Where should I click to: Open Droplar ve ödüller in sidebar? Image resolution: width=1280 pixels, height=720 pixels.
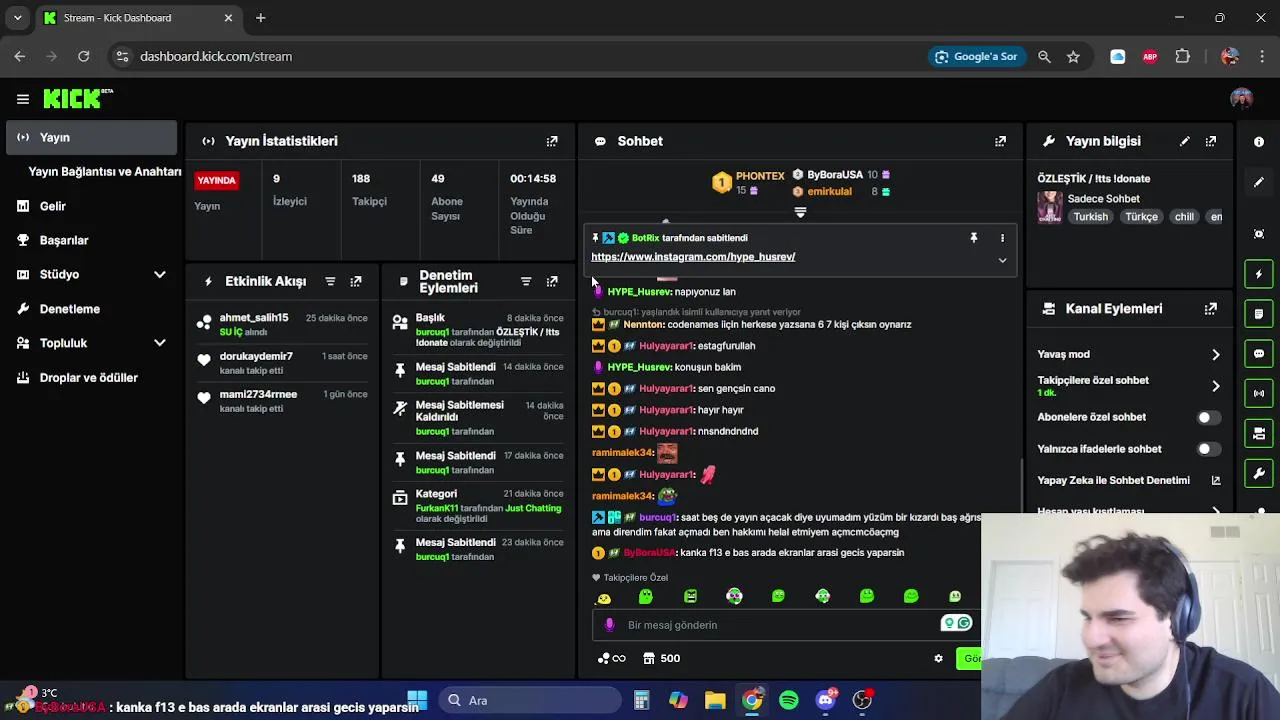(x=88, y=378)
